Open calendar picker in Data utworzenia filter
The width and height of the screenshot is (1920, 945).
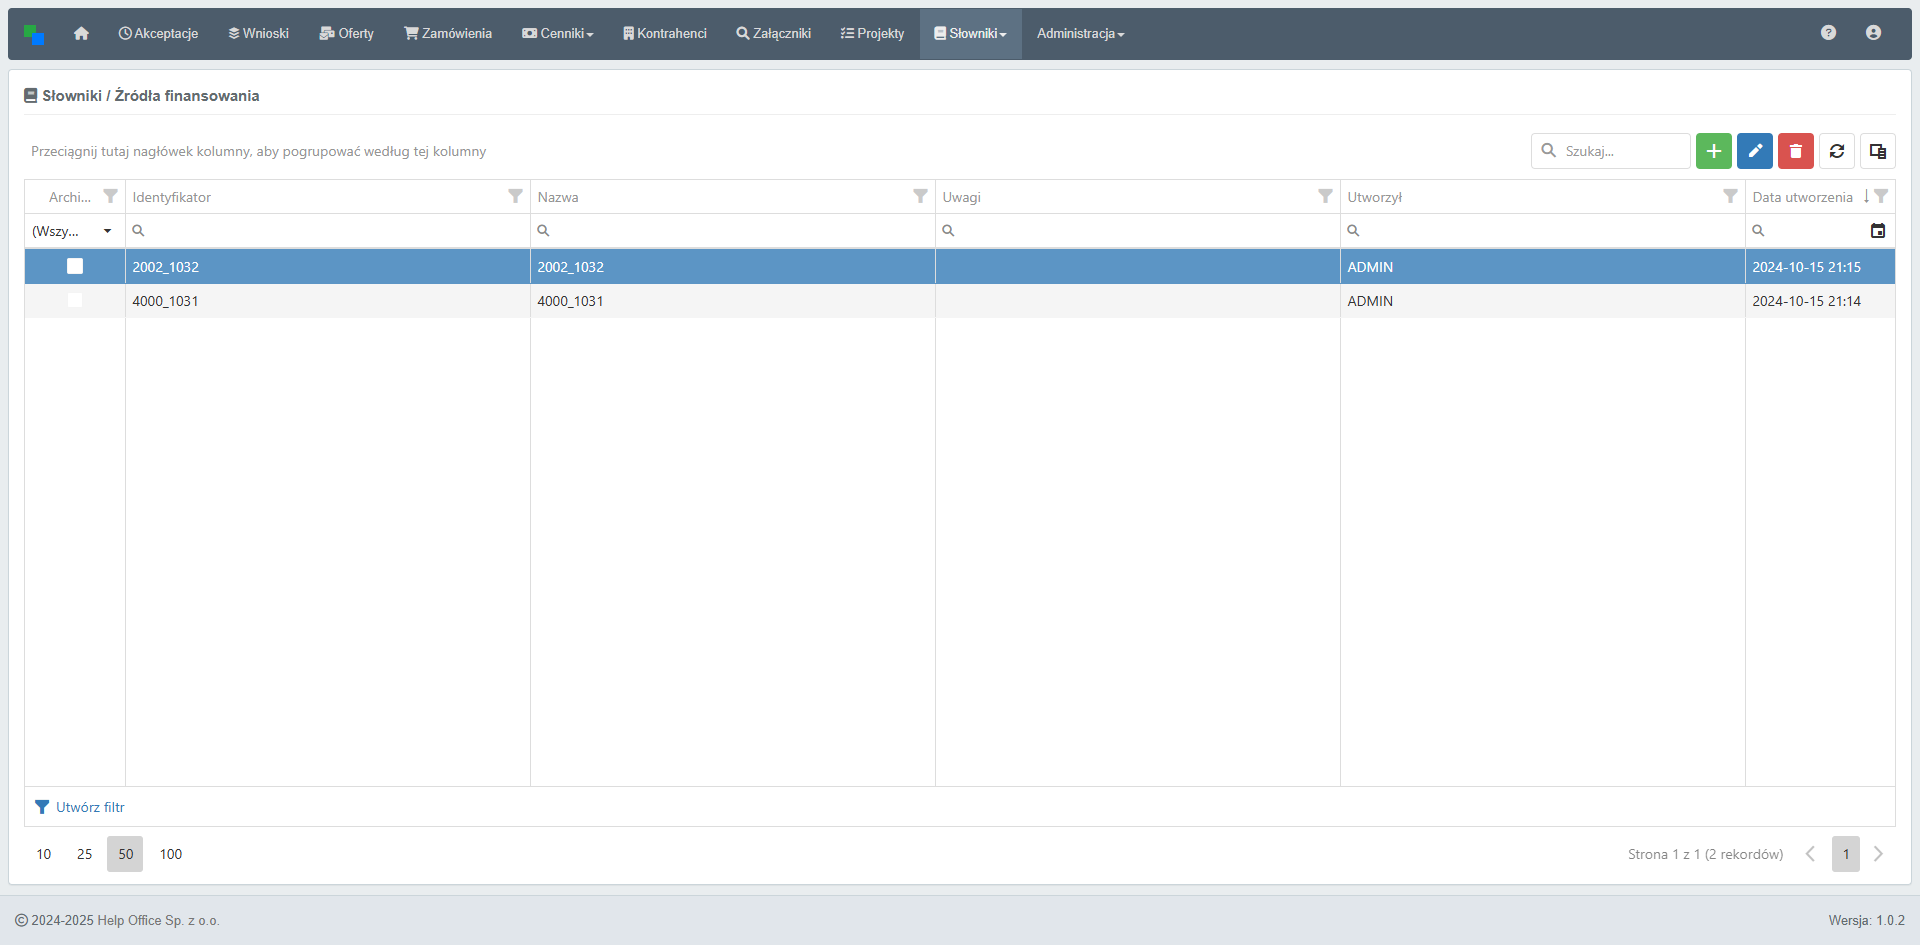[1877, 231]
